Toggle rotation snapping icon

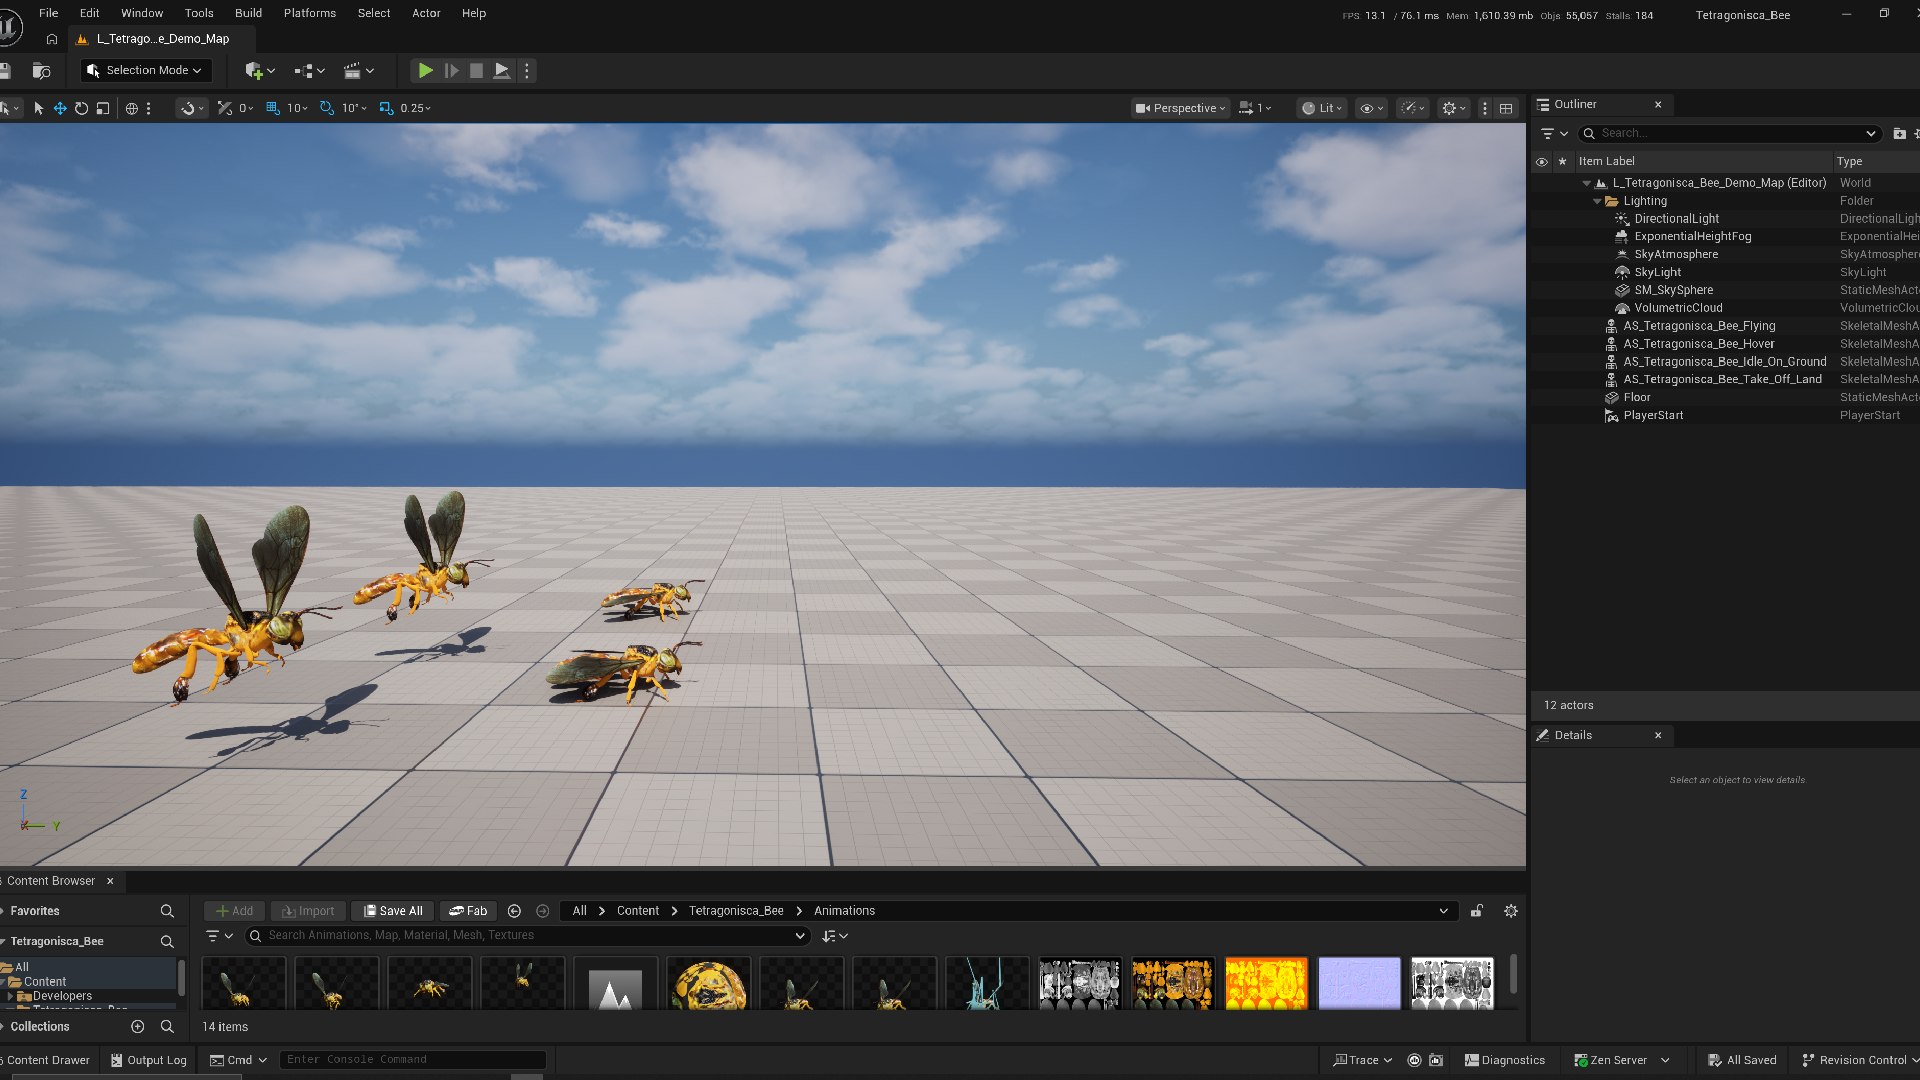pos(327,108)
